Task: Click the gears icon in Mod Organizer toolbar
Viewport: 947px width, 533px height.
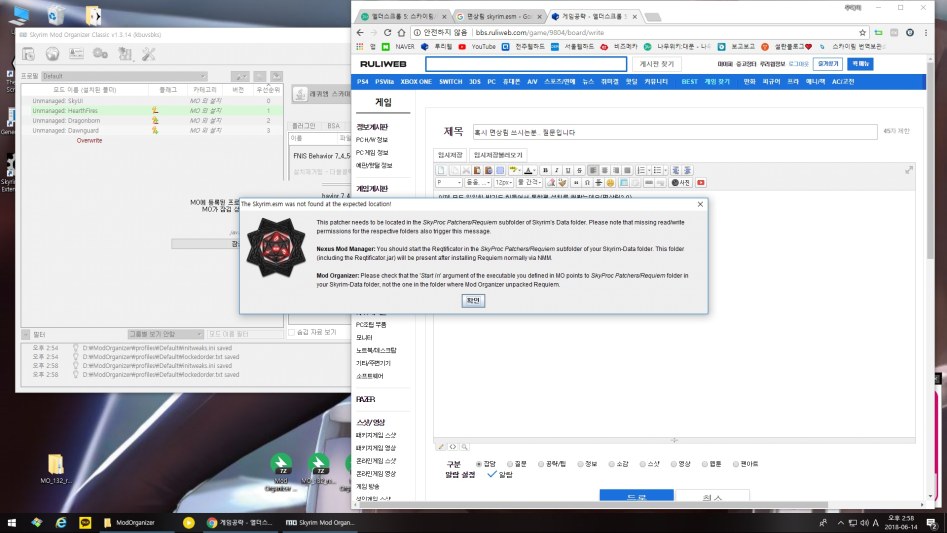Action: (99, 53)
